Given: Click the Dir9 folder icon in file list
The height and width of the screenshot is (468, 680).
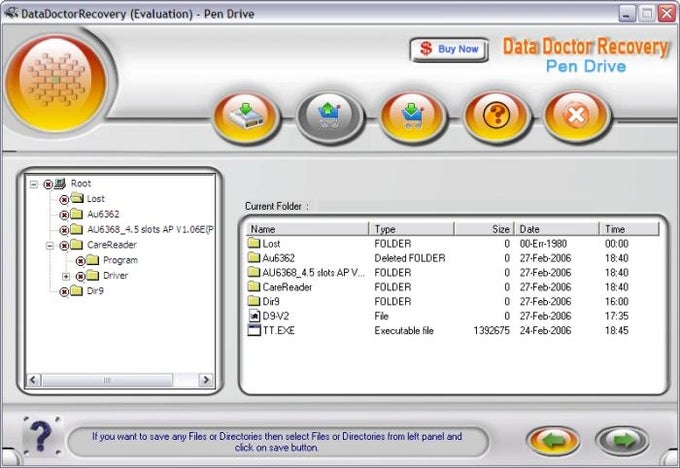Looking at the screenshot, I should coord(254,301).
